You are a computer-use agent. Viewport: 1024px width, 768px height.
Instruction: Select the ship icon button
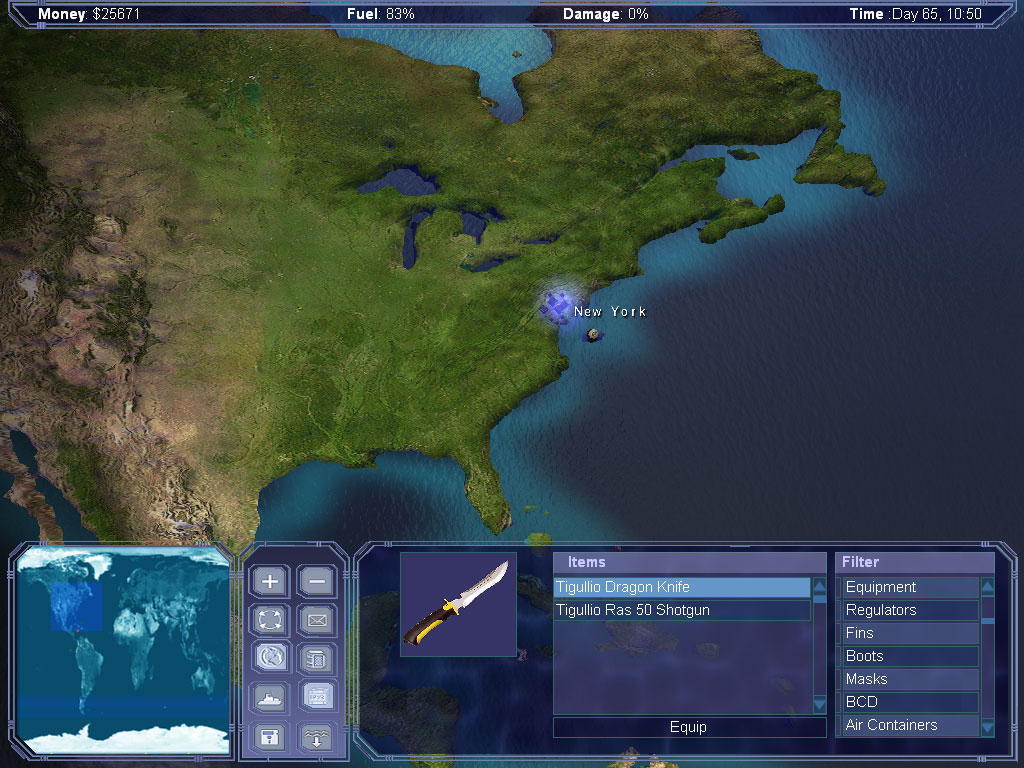click(x=270, y=698)
